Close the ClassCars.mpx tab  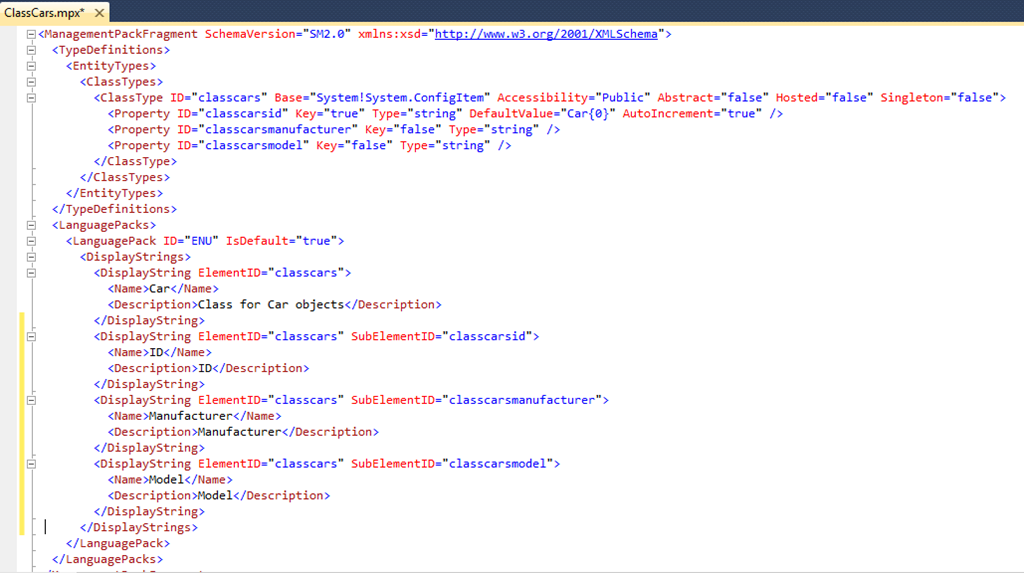click(x=99, y=12)
